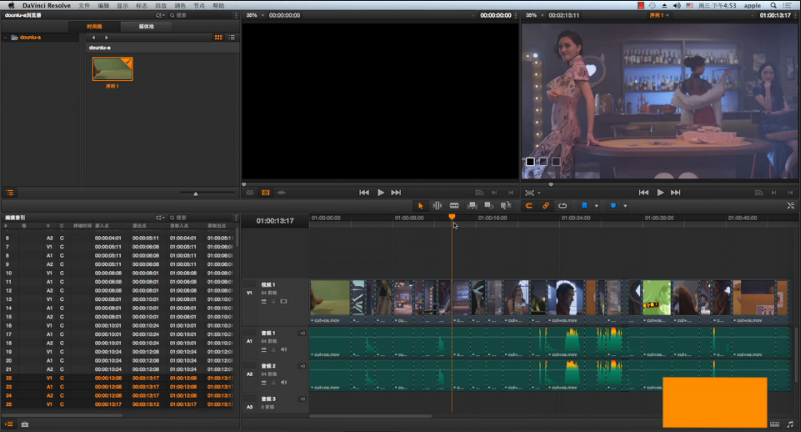Collapse the dounlu-a bin tree arrow

click(x=5, y=37)
